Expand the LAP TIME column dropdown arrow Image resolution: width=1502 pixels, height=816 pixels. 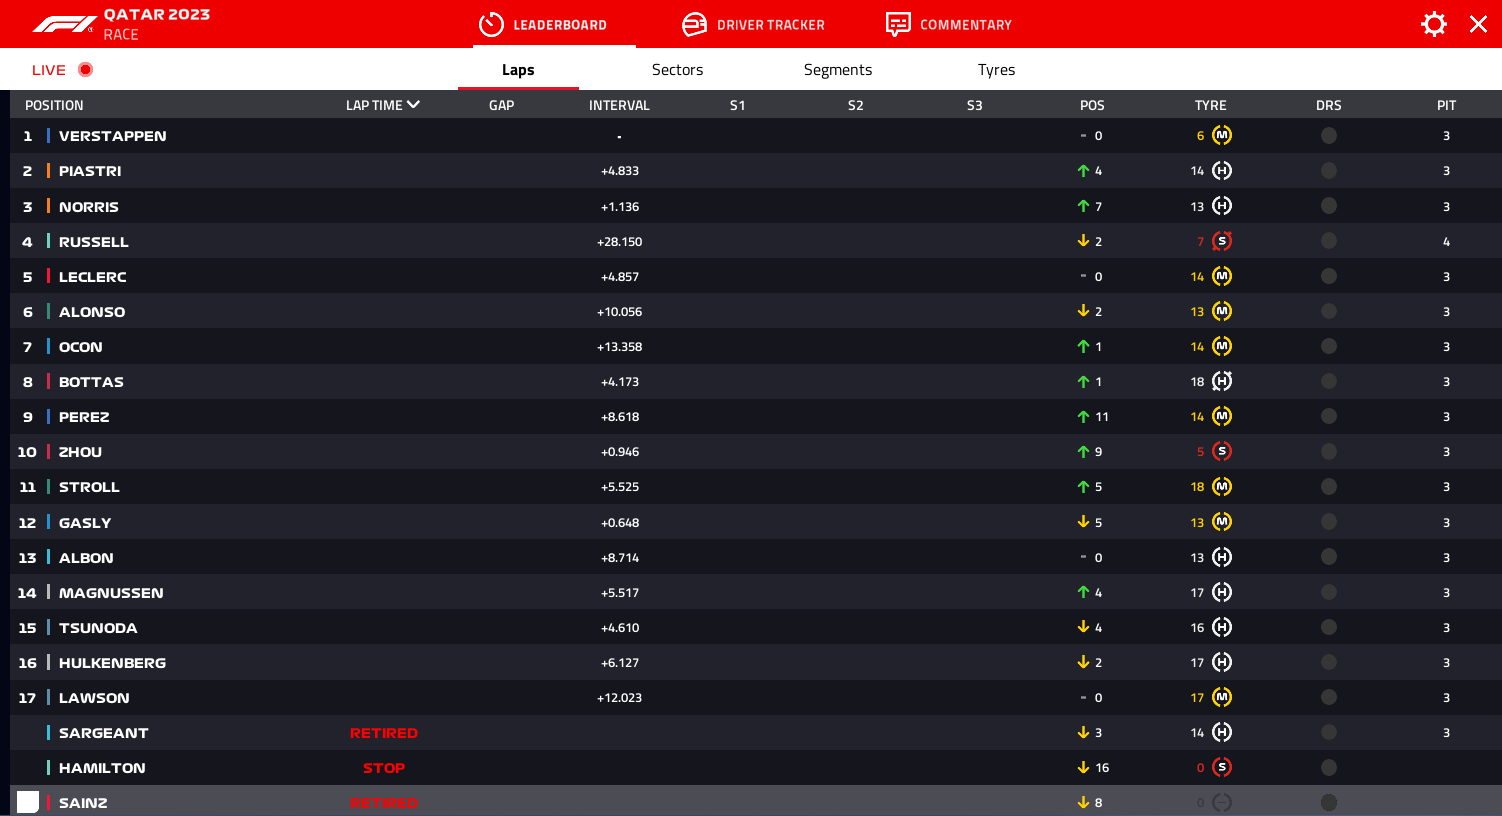[414, 104]
